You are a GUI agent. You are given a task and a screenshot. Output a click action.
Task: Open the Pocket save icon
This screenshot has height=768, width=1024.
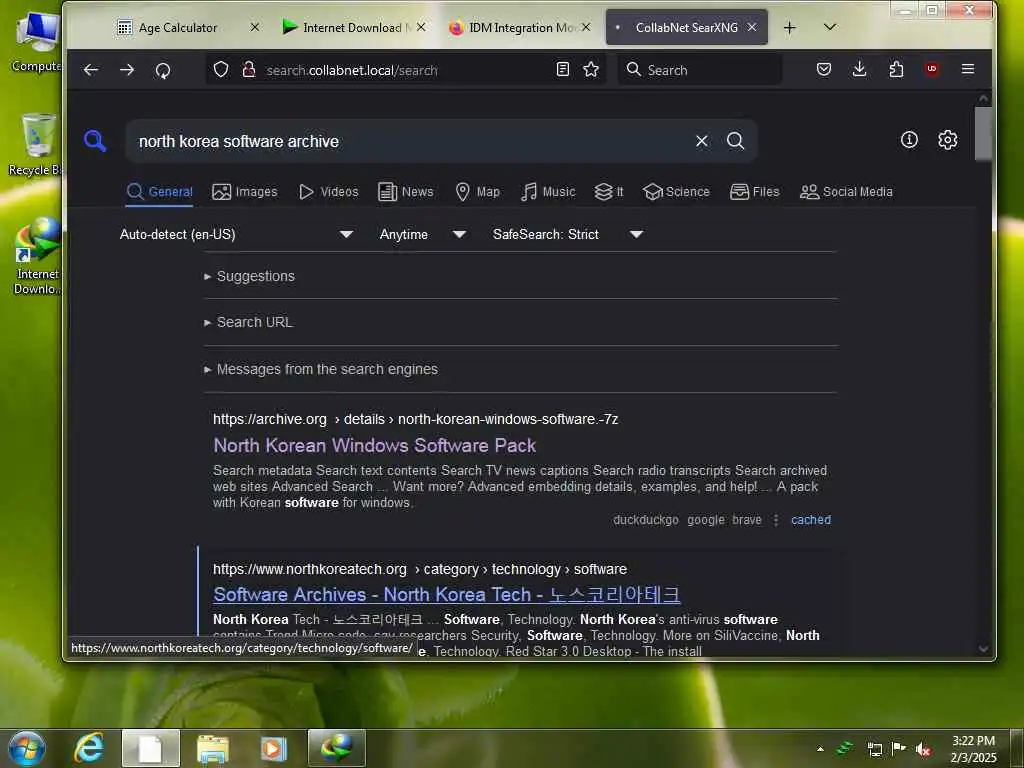click(x=824, y=69)
